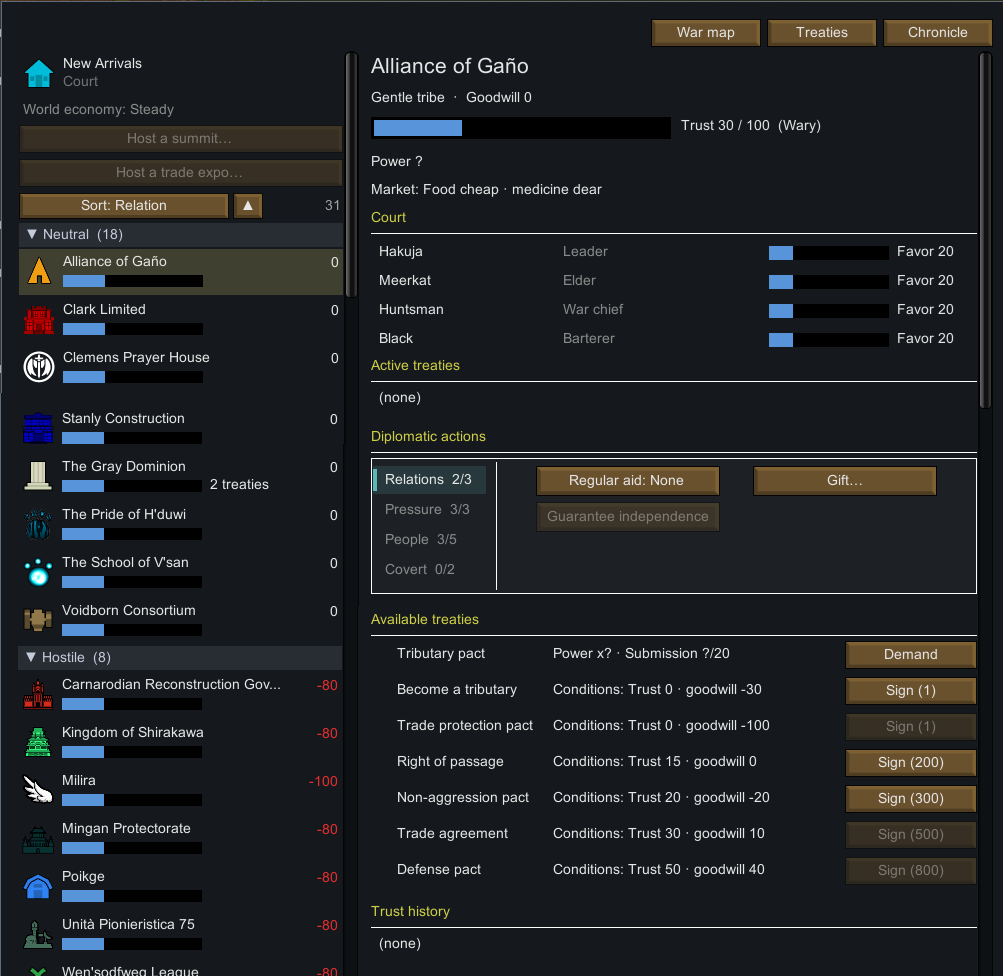Open the Sort: Relation selector
Screen dimensions: 1003x976
pyautogui.click(x=123, y=205)
